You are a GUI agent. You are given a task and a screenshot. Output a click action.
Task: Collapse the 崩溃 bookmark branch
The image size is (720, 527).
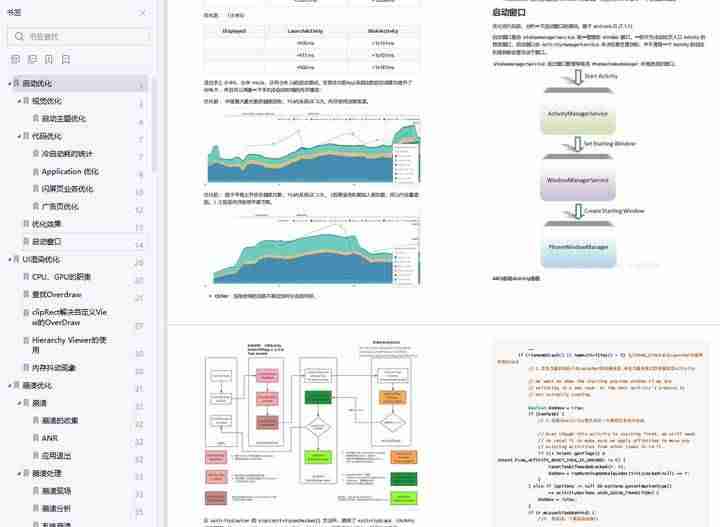coord(19,403)
